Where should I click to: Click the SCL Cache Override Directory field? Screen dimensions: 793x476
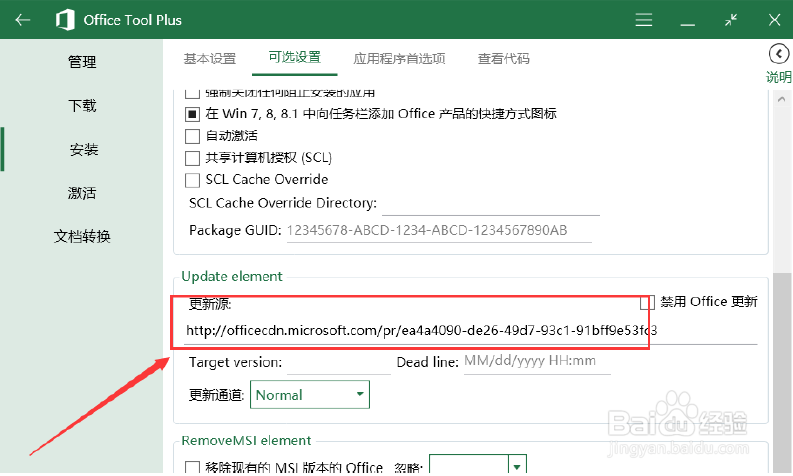coord(491,204)
